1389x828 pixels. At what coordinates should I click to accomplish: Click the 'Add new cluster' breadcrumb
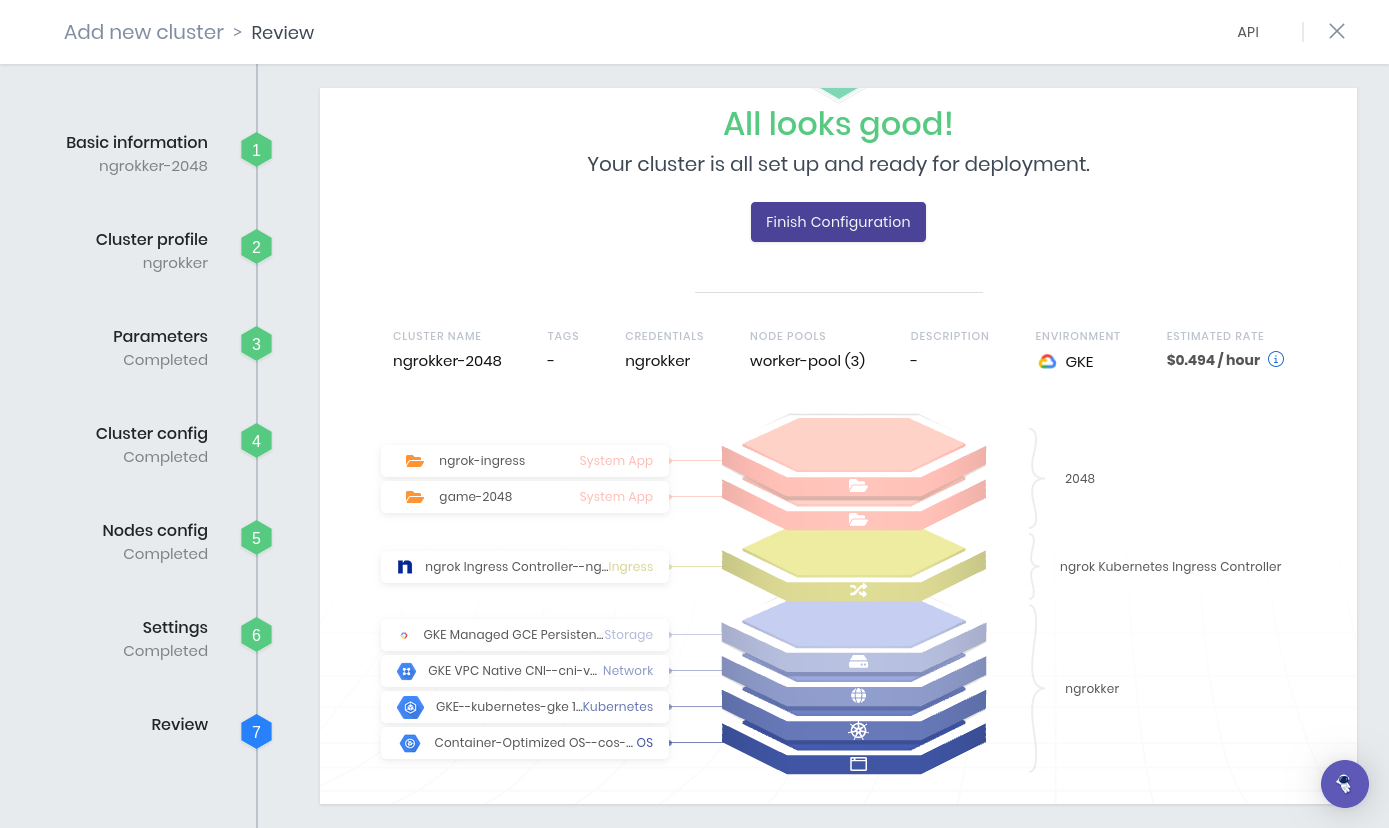click(144, 32)
